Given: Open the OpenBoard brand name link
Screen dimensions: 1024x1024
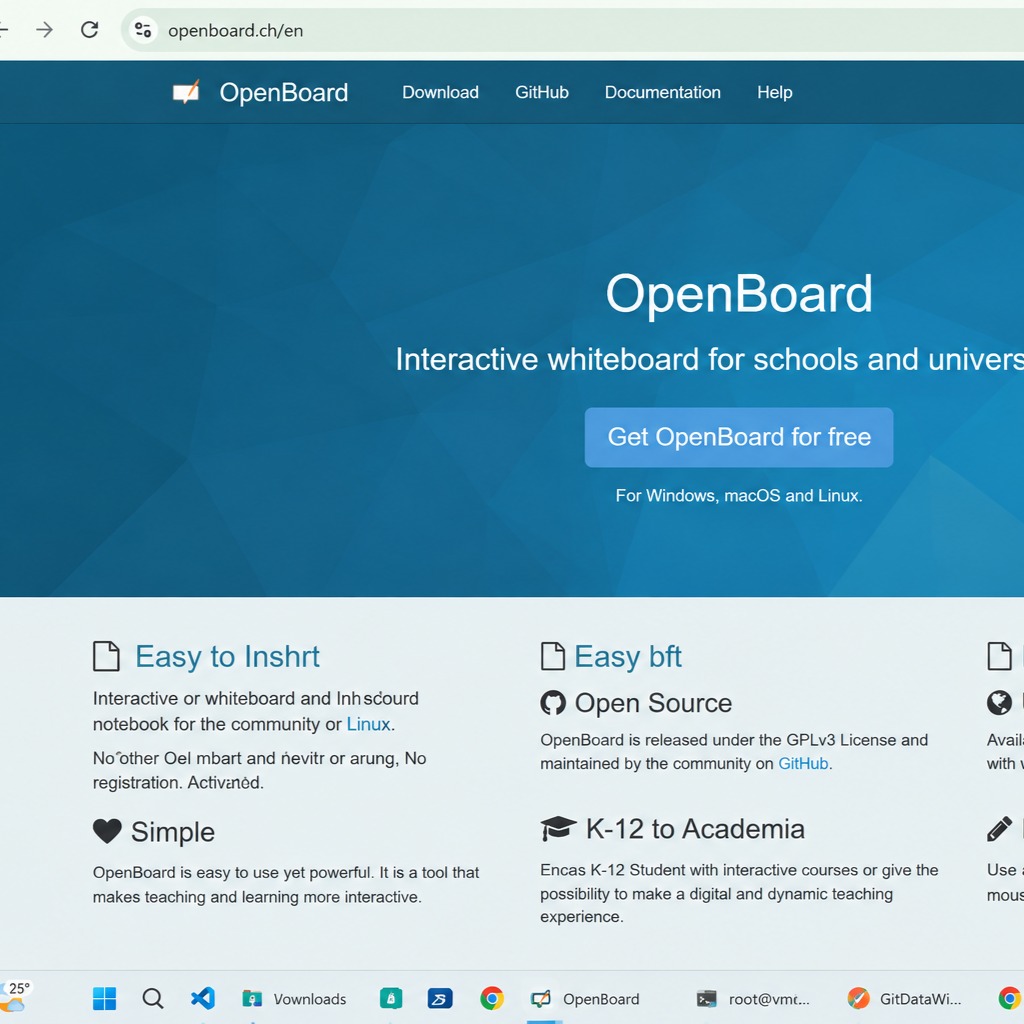Looking at the screenshot, I should tap(283, 93).
